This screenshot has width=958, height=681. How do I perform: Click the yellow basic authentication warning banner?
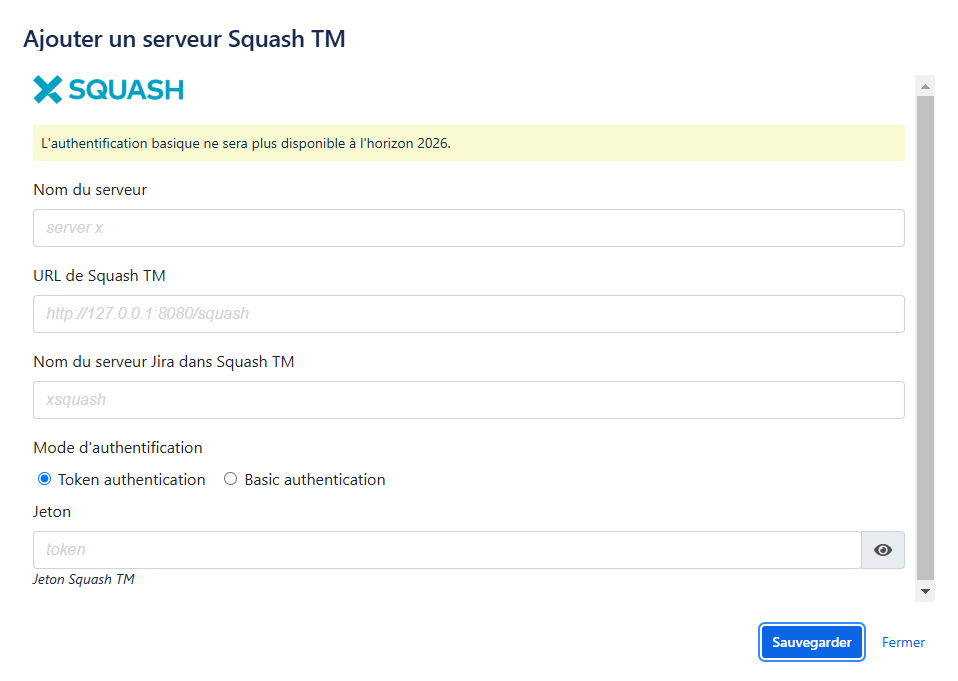pos(468,143)
